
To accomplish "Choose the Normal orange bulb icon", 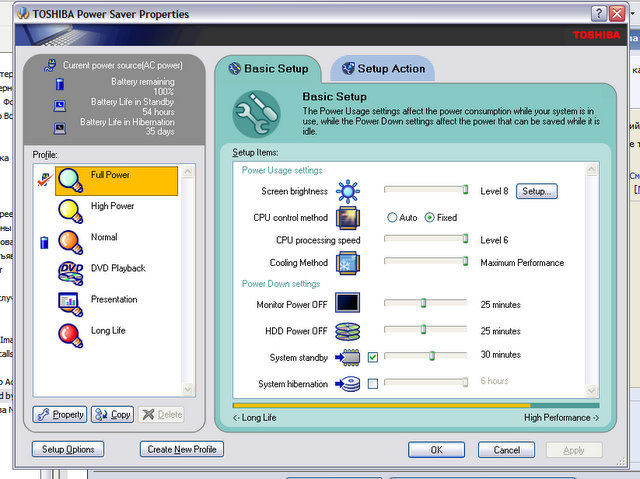I will (70, 242).
